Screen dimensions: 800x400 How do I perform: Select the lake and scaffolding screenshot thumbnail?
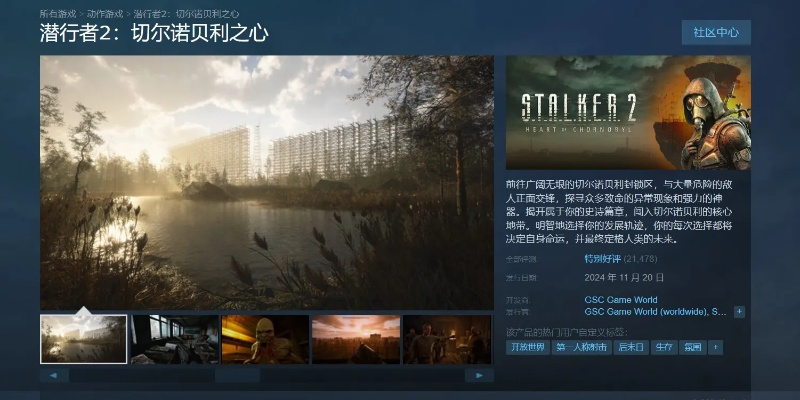click(83, 339)
